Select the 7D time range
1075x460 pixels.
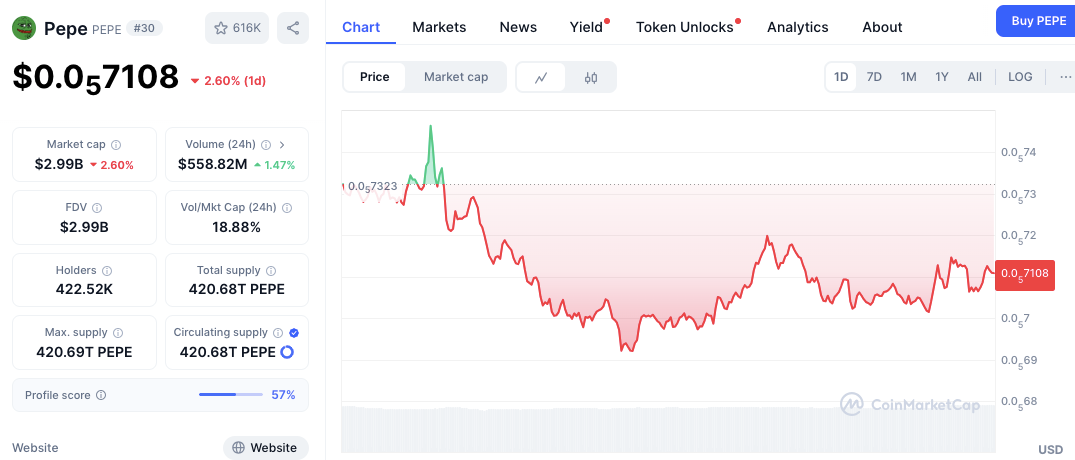click(874, 77)
